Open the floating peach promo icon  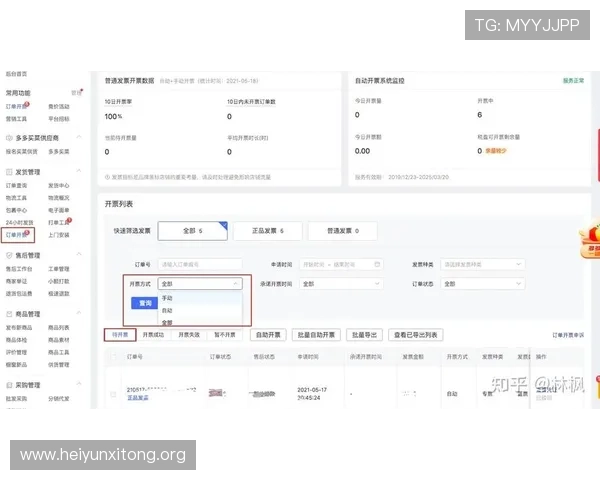590,239
